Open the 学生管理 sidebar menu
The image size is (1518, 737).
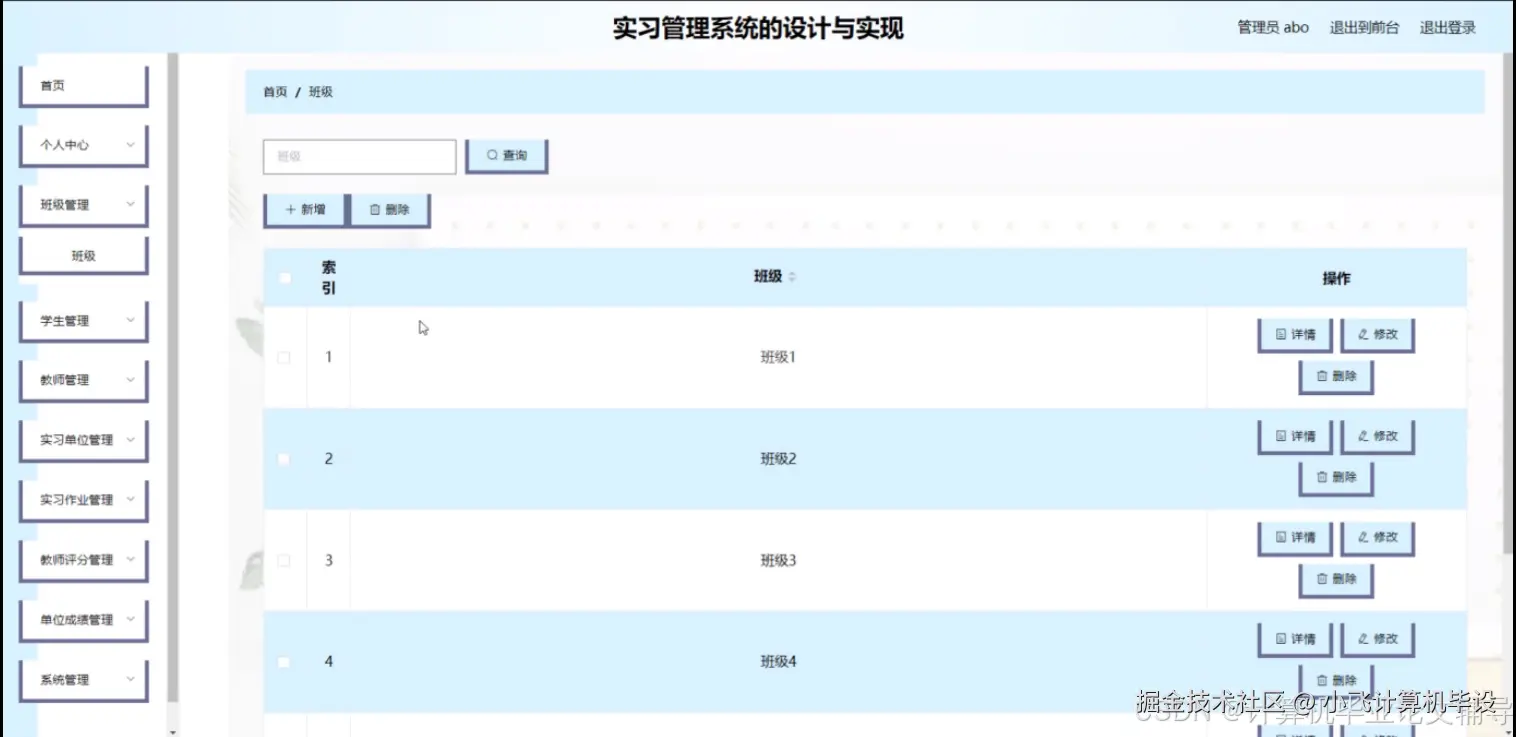(x=84, y=321)
